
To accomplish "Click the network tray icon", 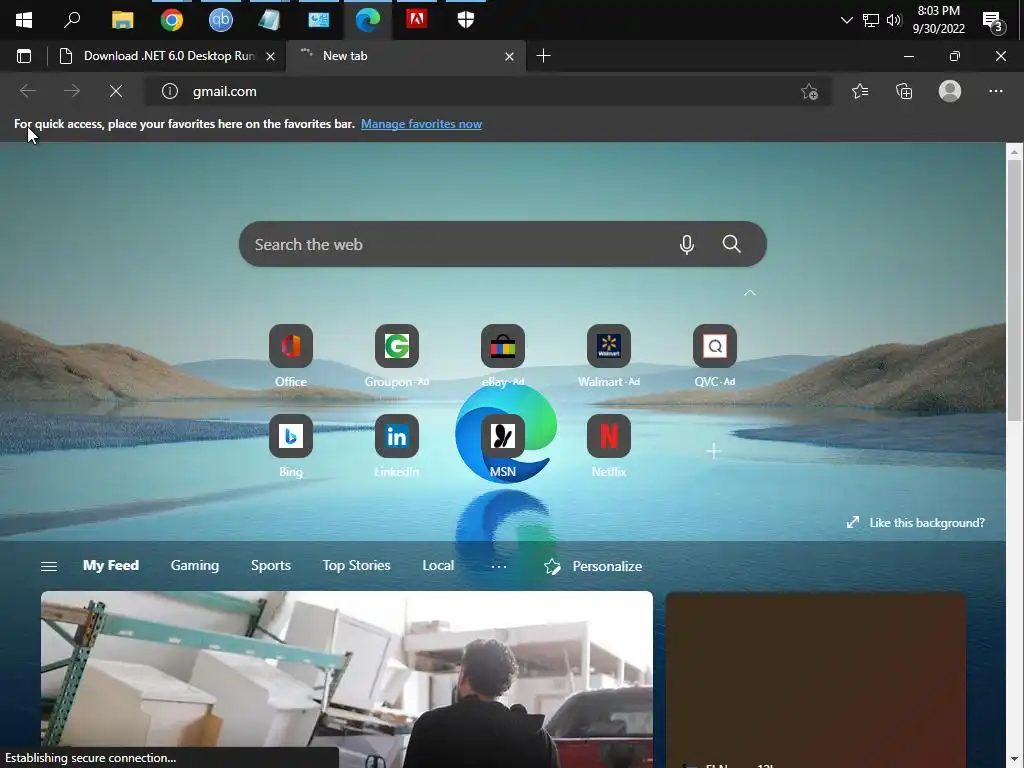I will point(871,20).
